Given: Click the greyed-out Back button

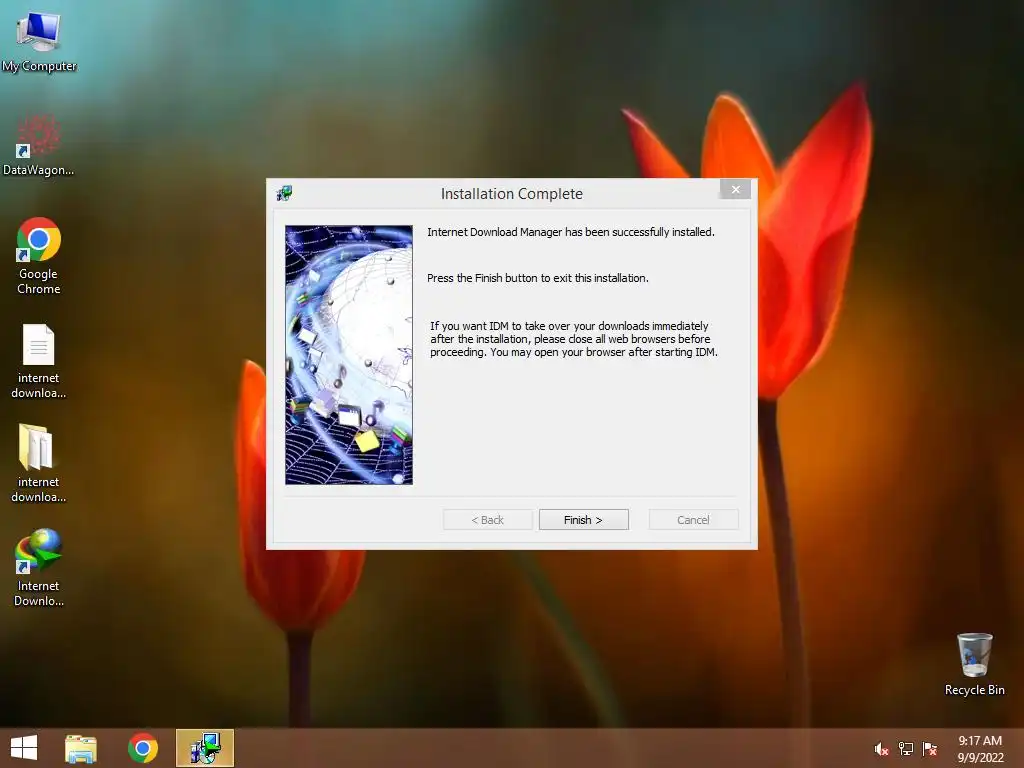Looking at the screenshot, I should (x=487, y=520).
